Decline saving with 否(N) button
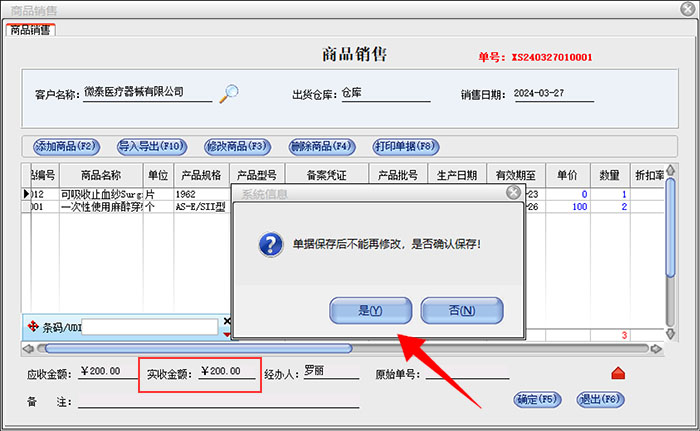The height and width of the screenshot is (431, 700). pos(461,310)
